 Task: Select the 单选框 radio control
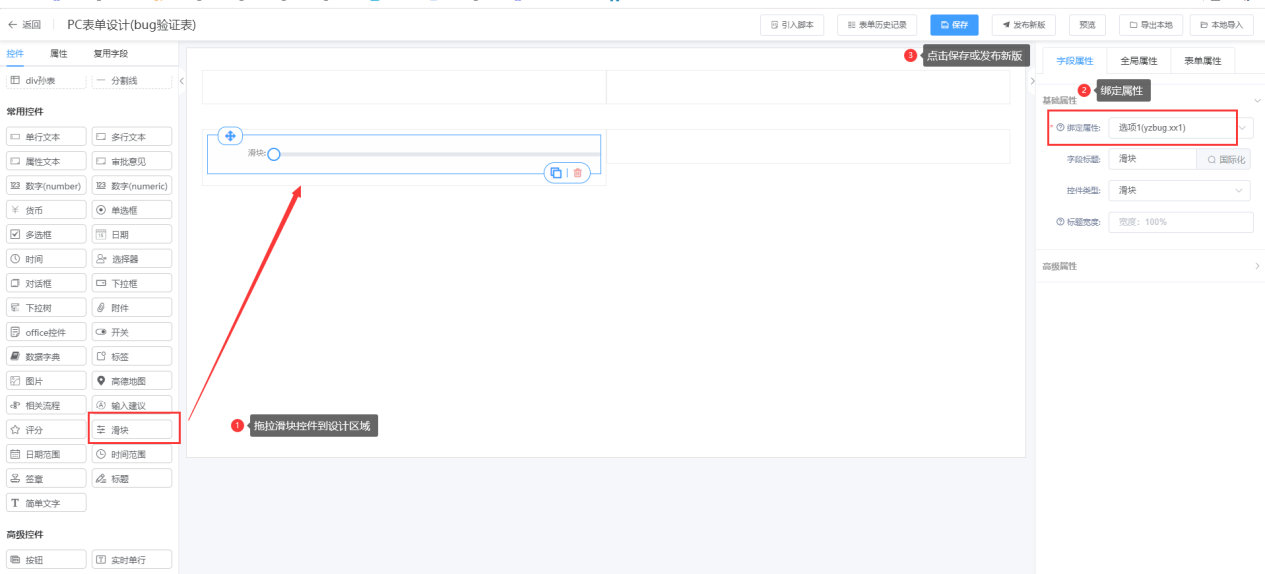(x=132, y=210)
